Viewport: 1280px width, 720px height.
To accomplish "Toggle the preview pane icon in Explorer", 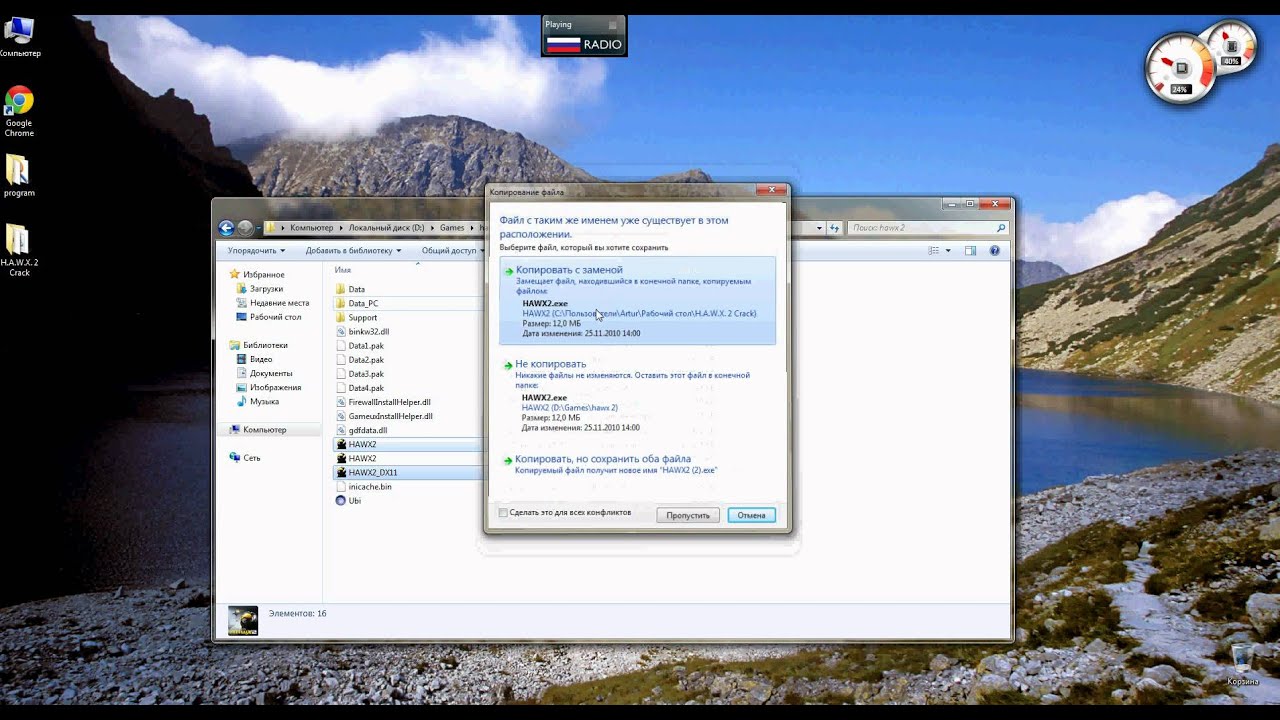I will (970, 250).
